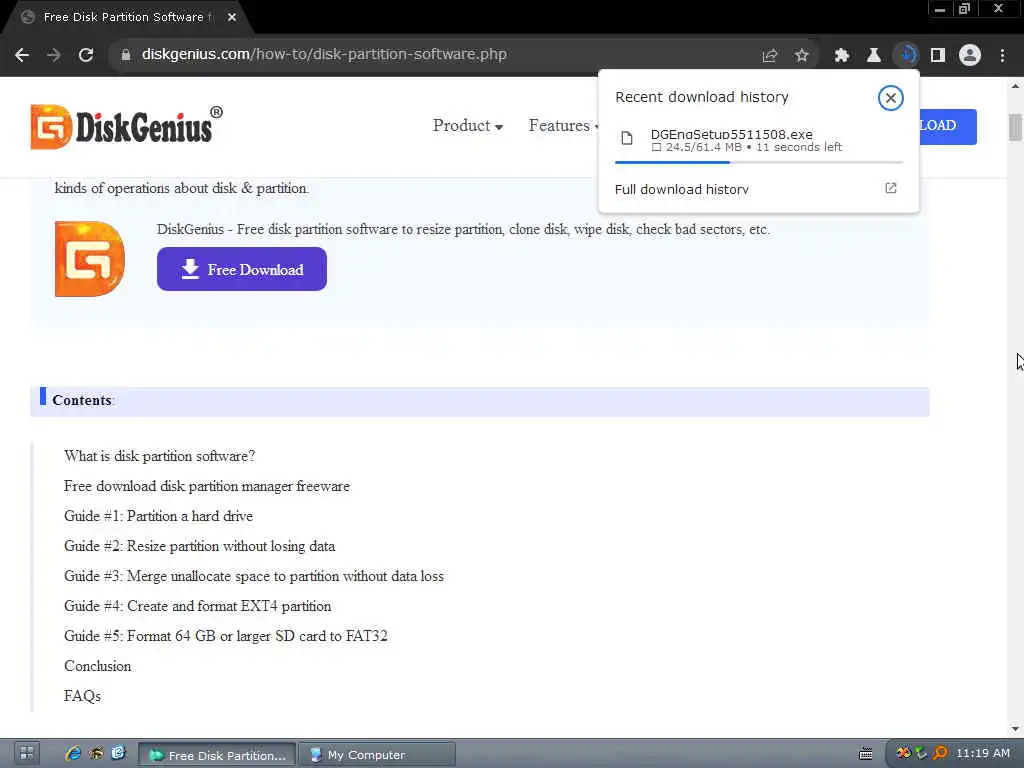Open 'What is disk partition software?' link

(159, 456)
